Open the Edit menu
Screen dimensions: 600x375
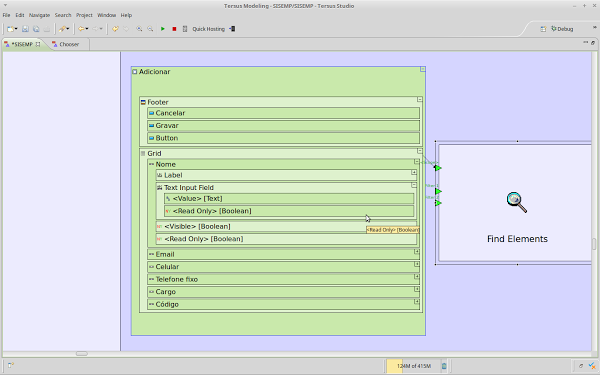pos(20,15)
